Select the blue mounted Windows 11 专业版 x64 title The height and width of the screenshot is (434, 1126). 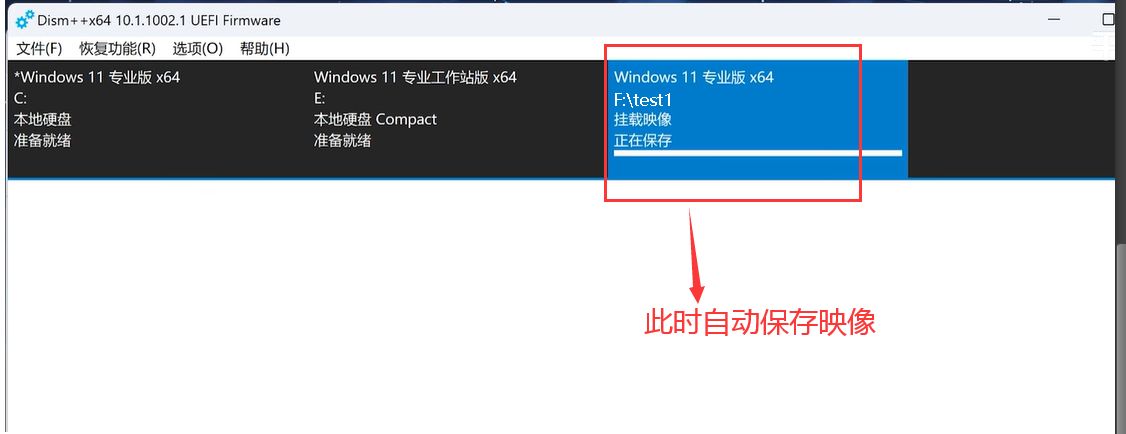tap(694, 77)
